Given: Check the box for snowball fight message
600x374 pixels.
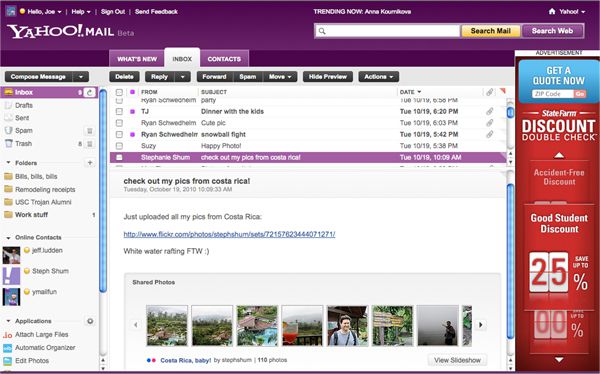Looking at the screenshot, I should click(119, 134).
